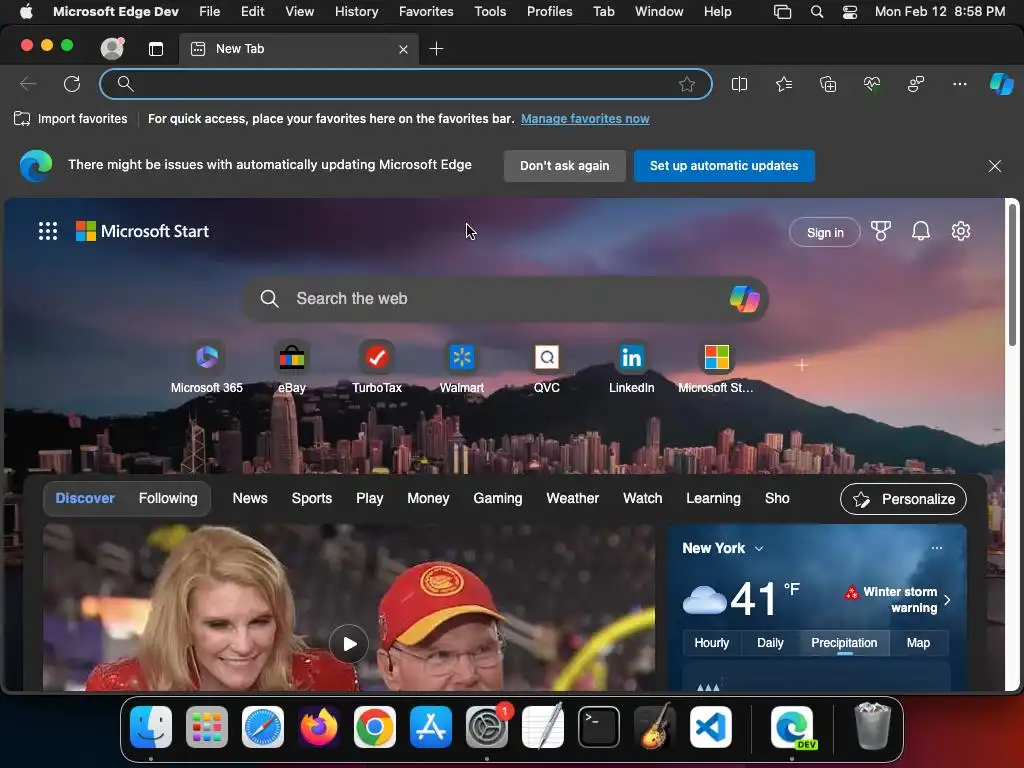Select the Money tab
This screenshot has height=768, width=1024.
(x=428, y=498)
